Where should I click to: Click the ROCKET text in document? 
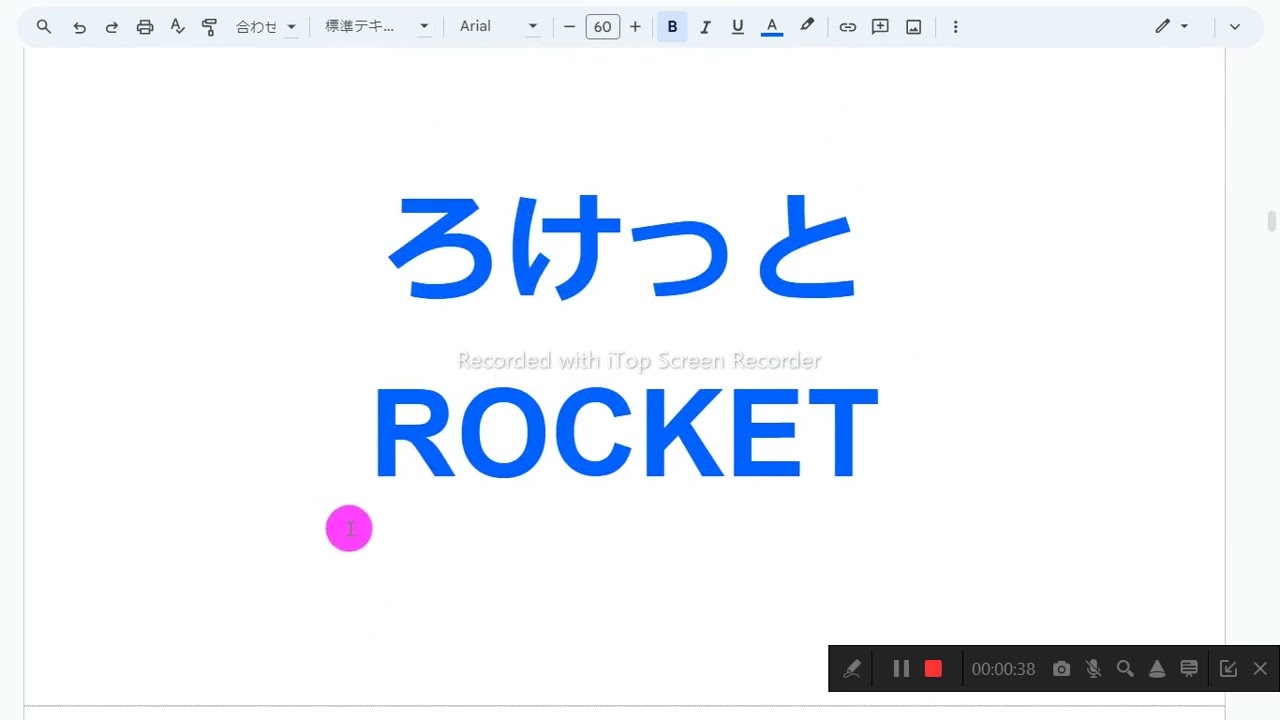click(x=625, y=435)
